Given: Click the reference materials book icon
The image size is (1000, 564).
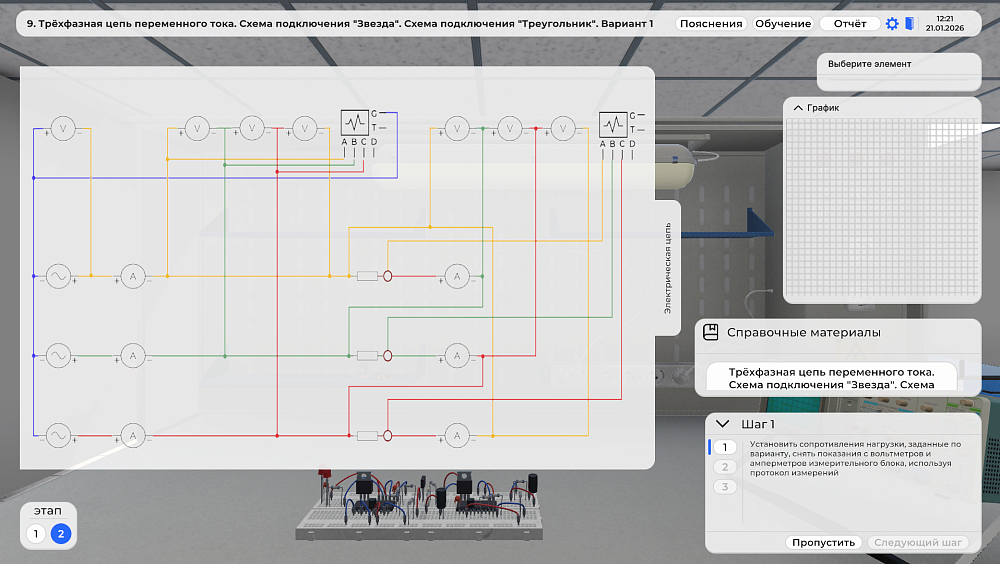Looking at the screenshot, I should coord(710,332).
